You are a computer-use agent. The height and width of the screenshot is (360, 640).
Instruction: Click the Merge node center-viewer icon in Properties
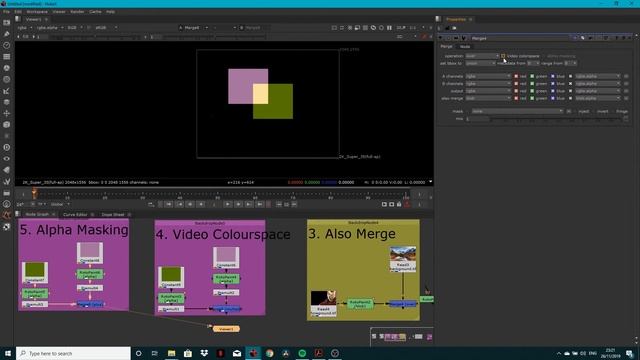448,38
